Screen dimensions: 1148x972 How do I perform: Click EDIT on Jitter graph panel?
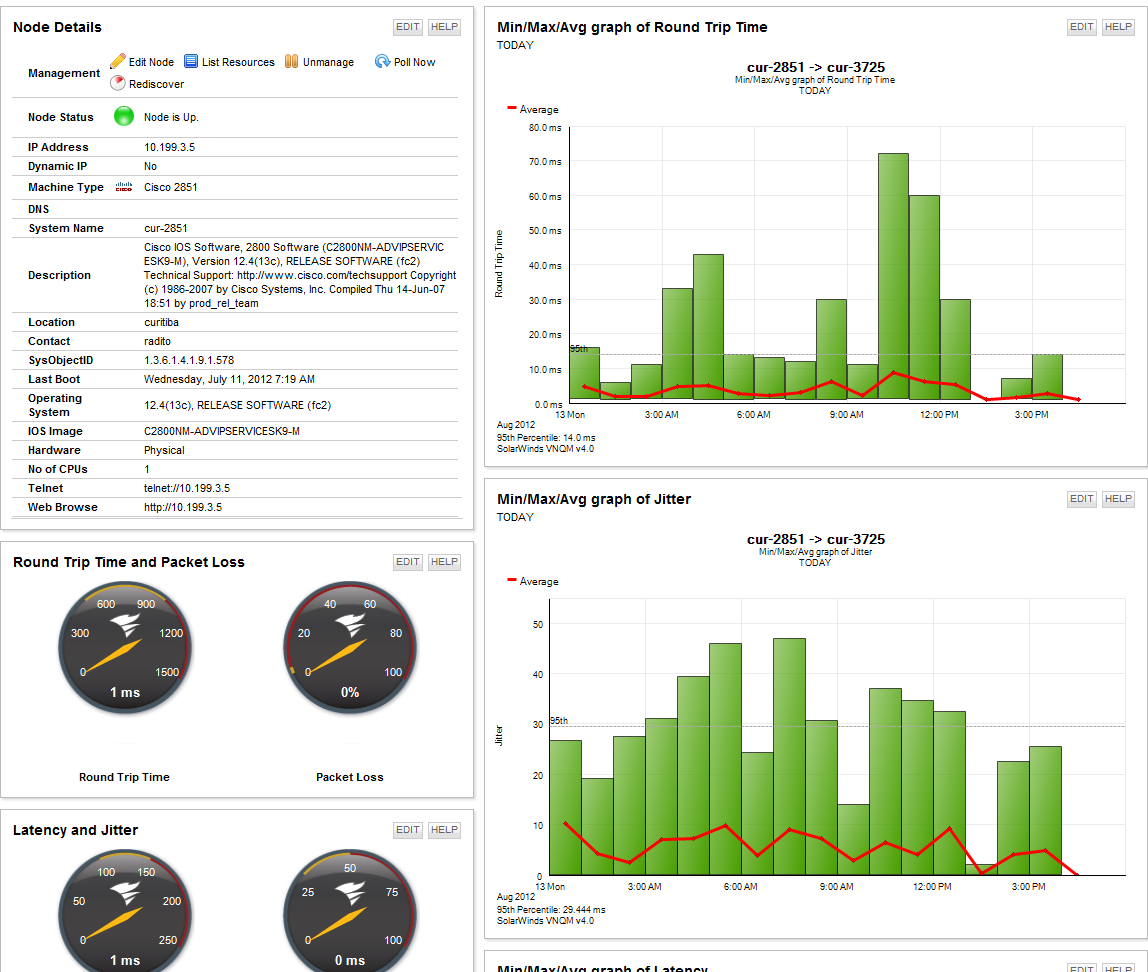click(1081, 499)
